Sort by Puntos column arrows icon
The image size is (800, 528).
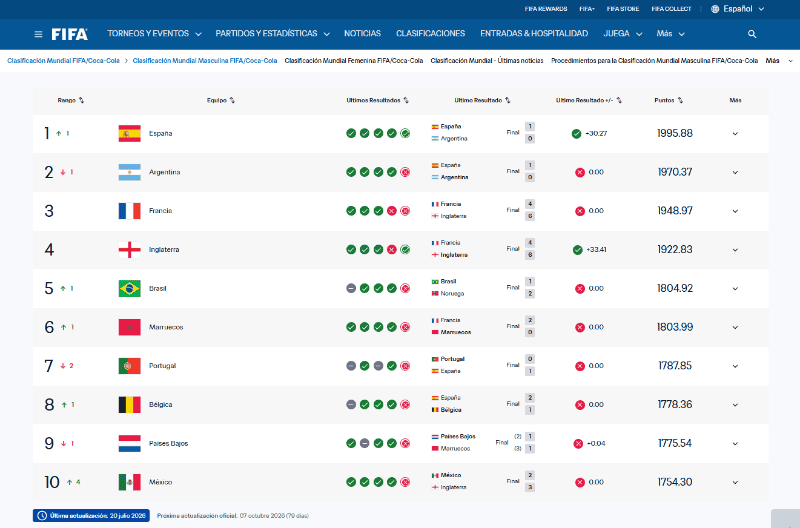coord(680,100)
